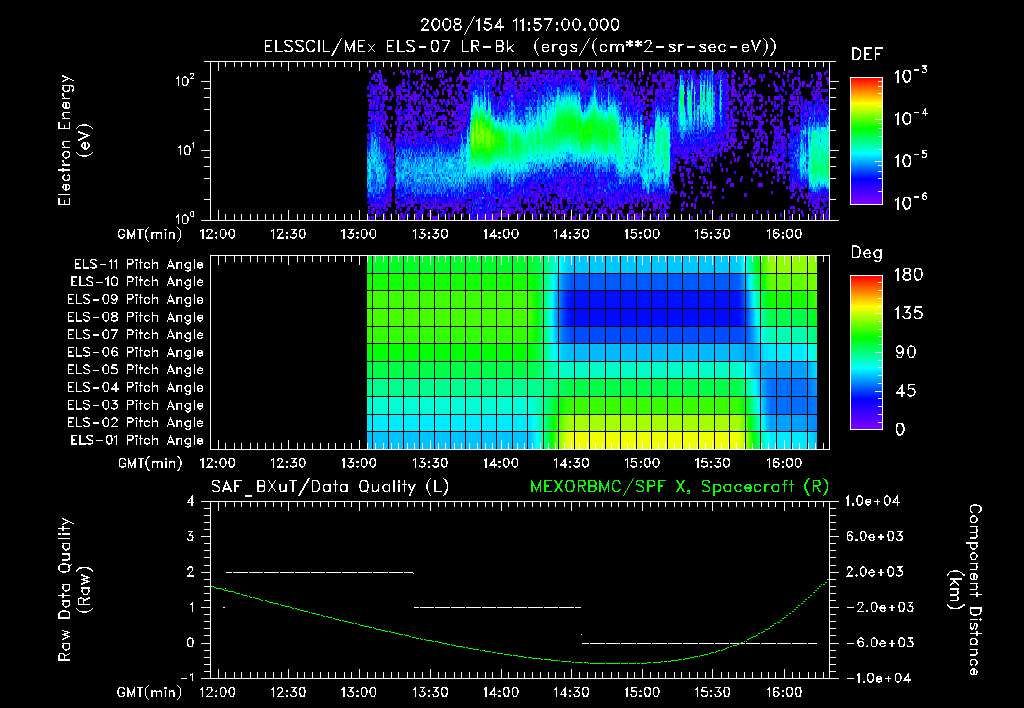The image size is (1024, 708).
Task: Click the white data quality segment at level 2
Action: 320,572
